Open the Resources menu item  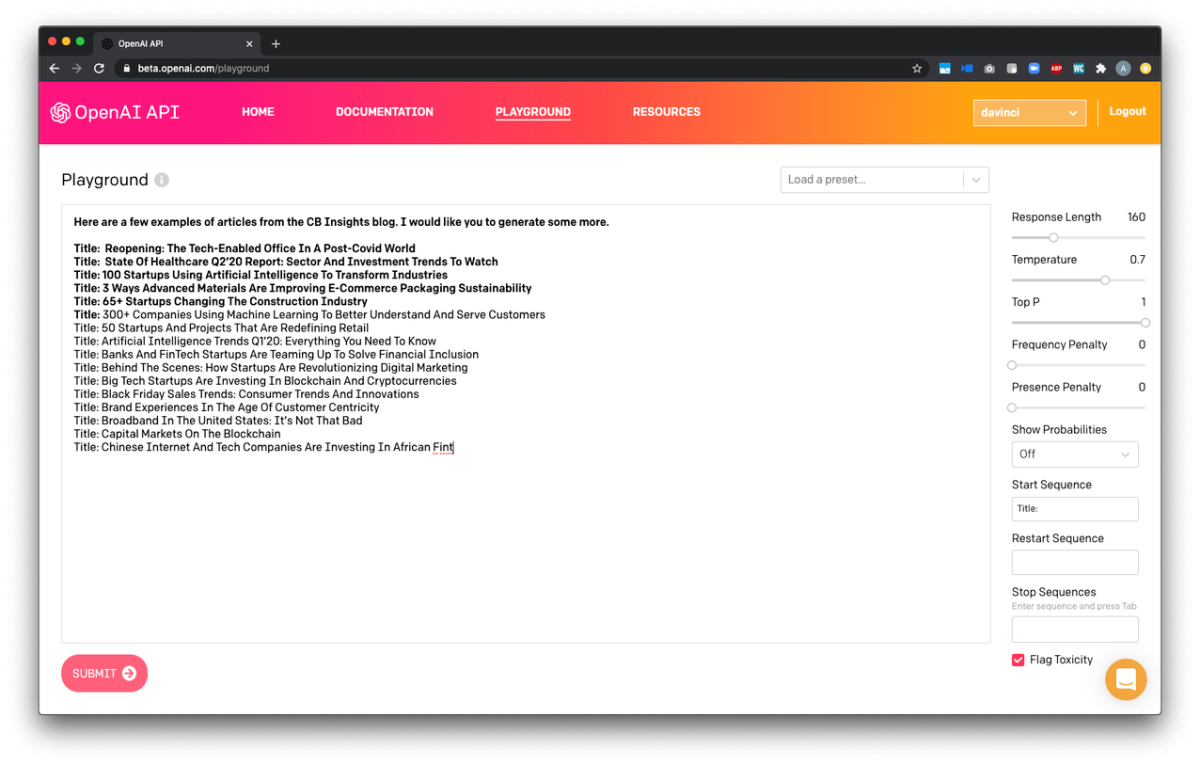(666, 112)
